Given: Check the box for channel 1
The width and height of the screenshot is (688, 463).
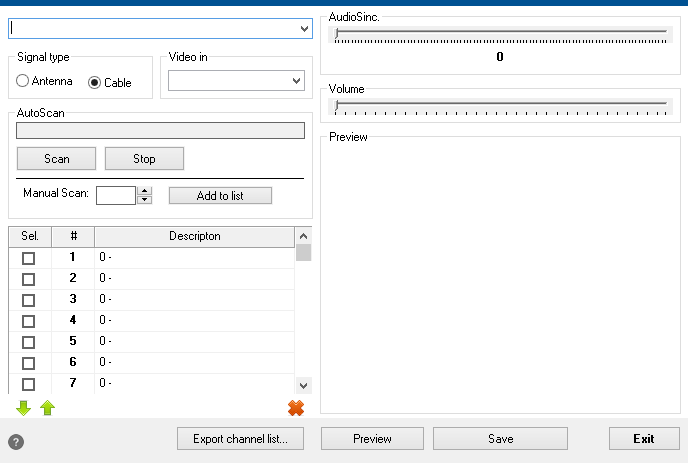Looking at the screenshot, I should click(29, 258).
